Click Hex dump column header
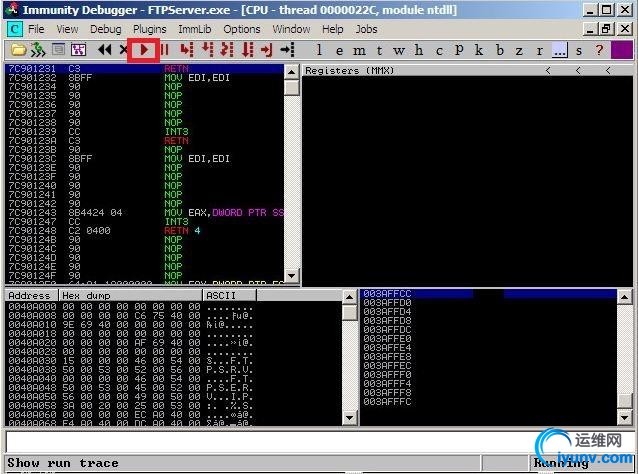 click(x=131, y=295)
